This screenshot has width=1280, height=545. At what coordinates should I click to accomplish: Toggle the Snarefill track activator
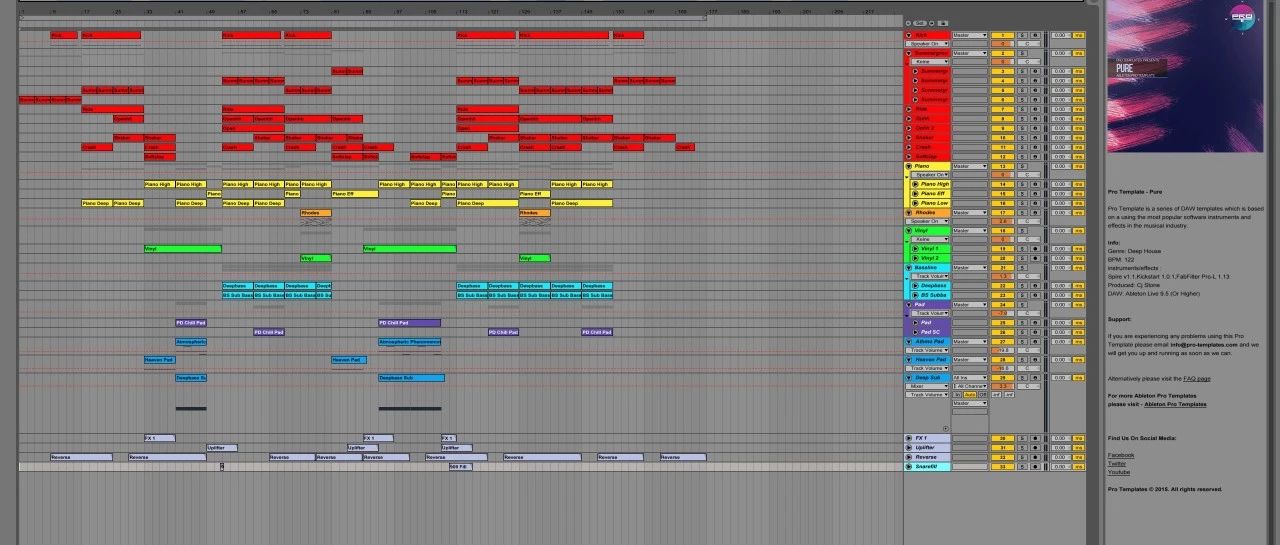(1002, 466)
